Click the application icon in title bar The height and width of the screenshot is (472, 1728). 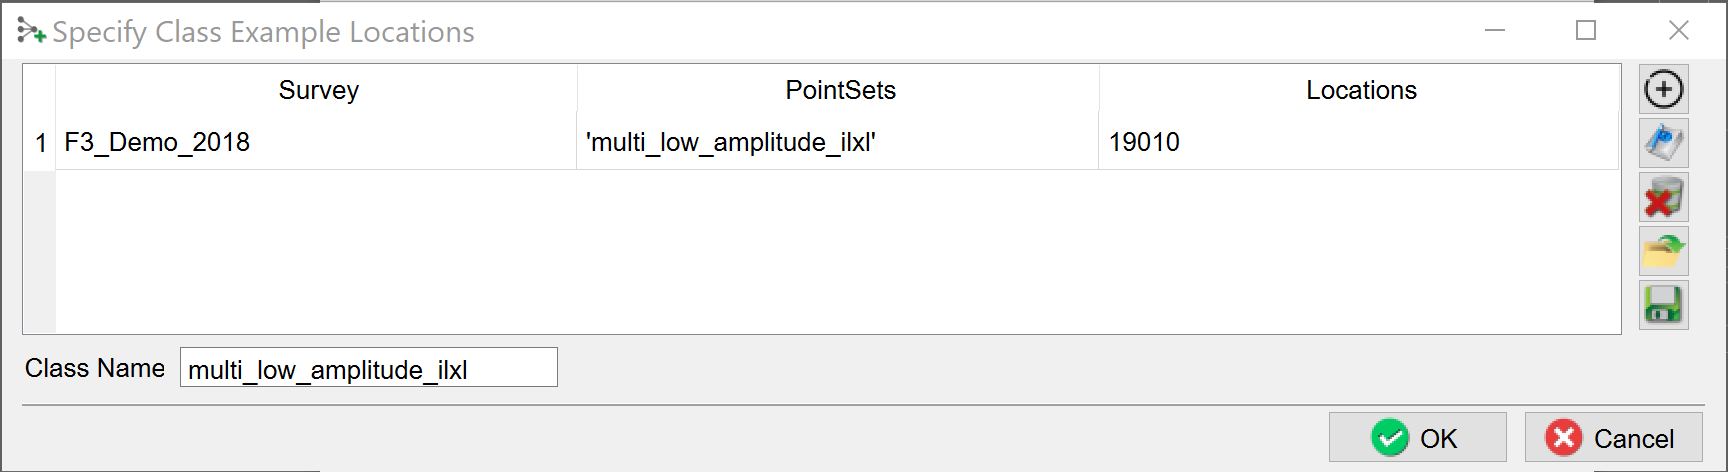pyautogui.click(x=31, y=32)
